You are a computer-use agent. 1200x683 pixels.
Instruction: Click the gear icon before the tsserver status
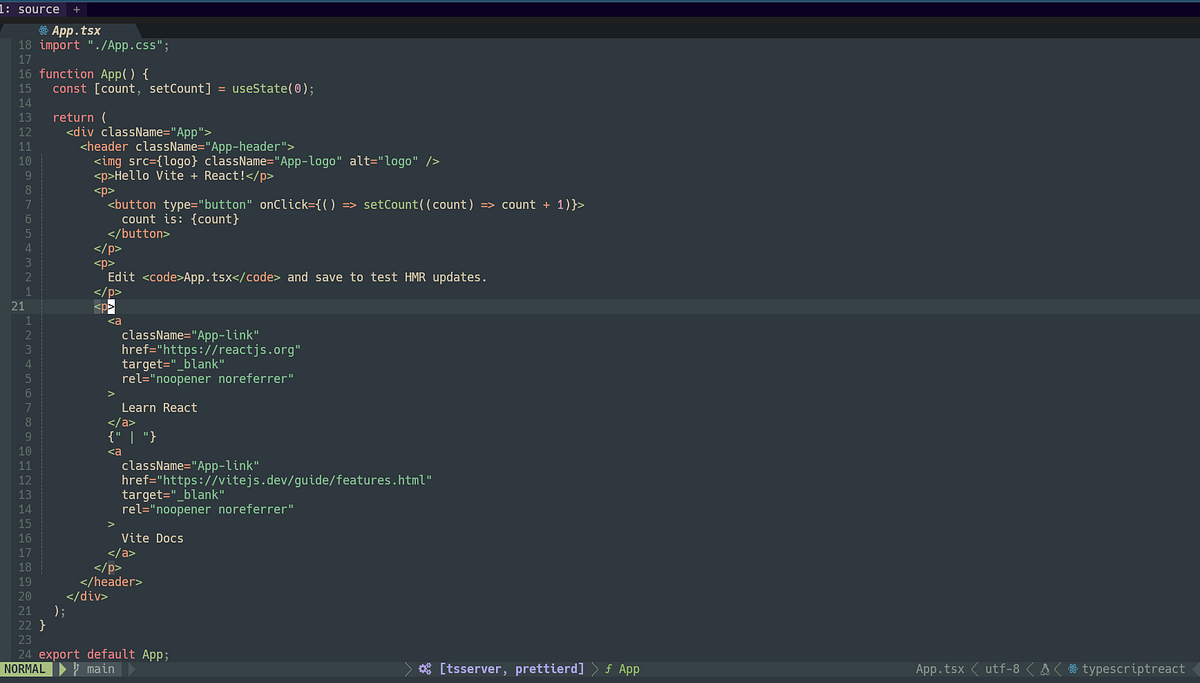point(424,668)
